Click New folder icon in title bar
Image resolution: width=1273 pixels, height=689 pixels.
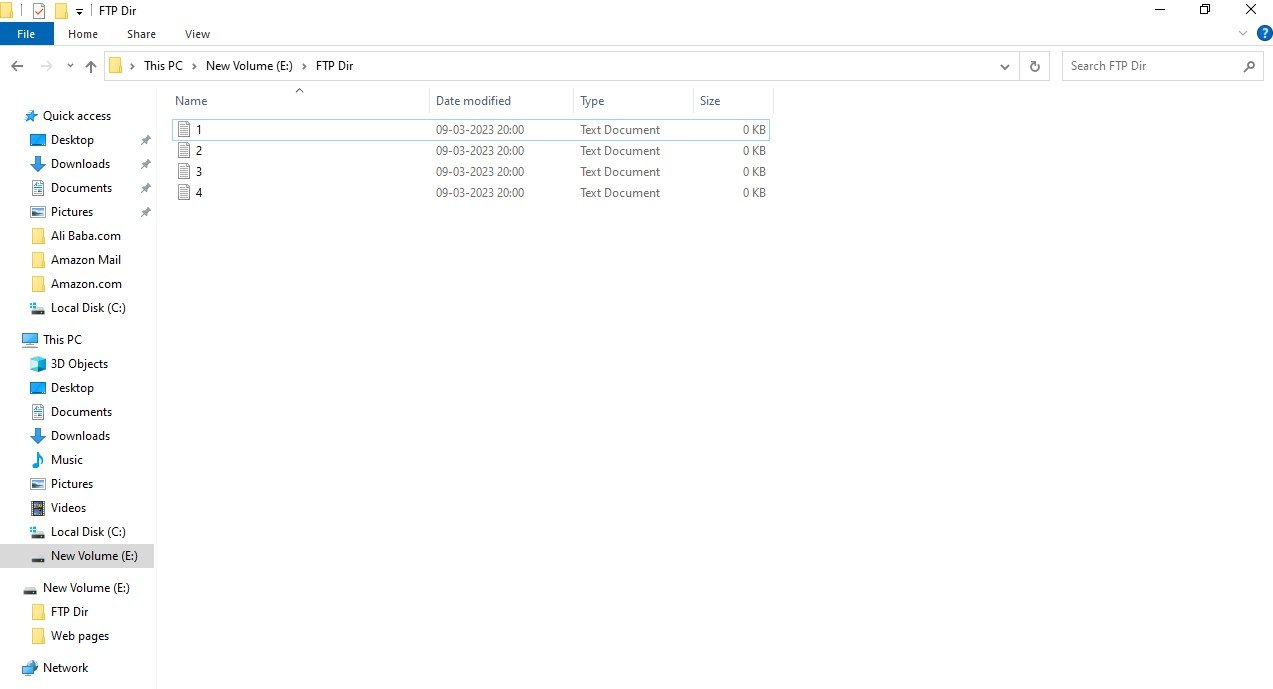[61, 10]
